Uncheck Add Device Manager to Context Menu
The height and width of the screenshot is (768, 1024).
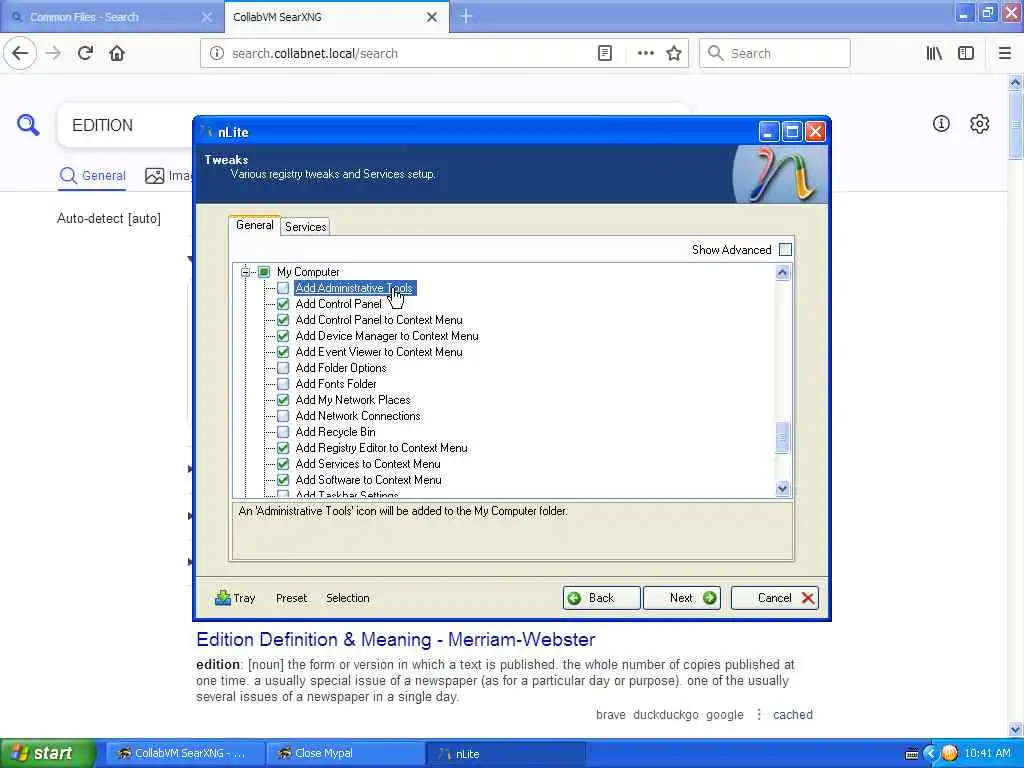coord(283,336)
